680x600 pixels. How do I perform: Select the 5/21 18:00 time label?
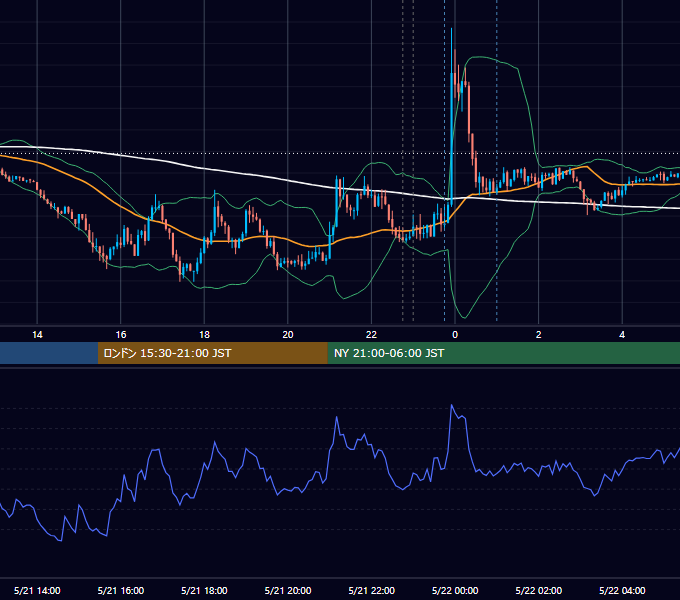204,590
